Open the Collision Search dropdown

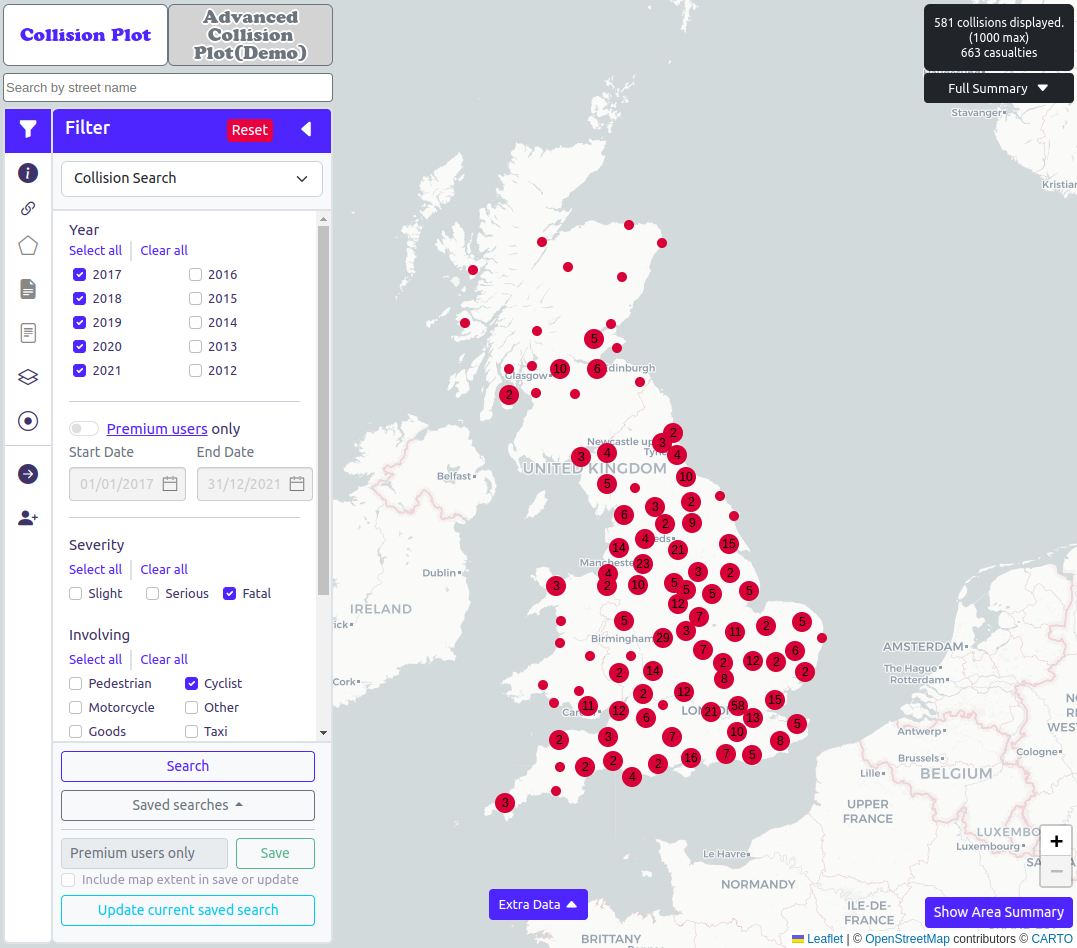[192, 179]
